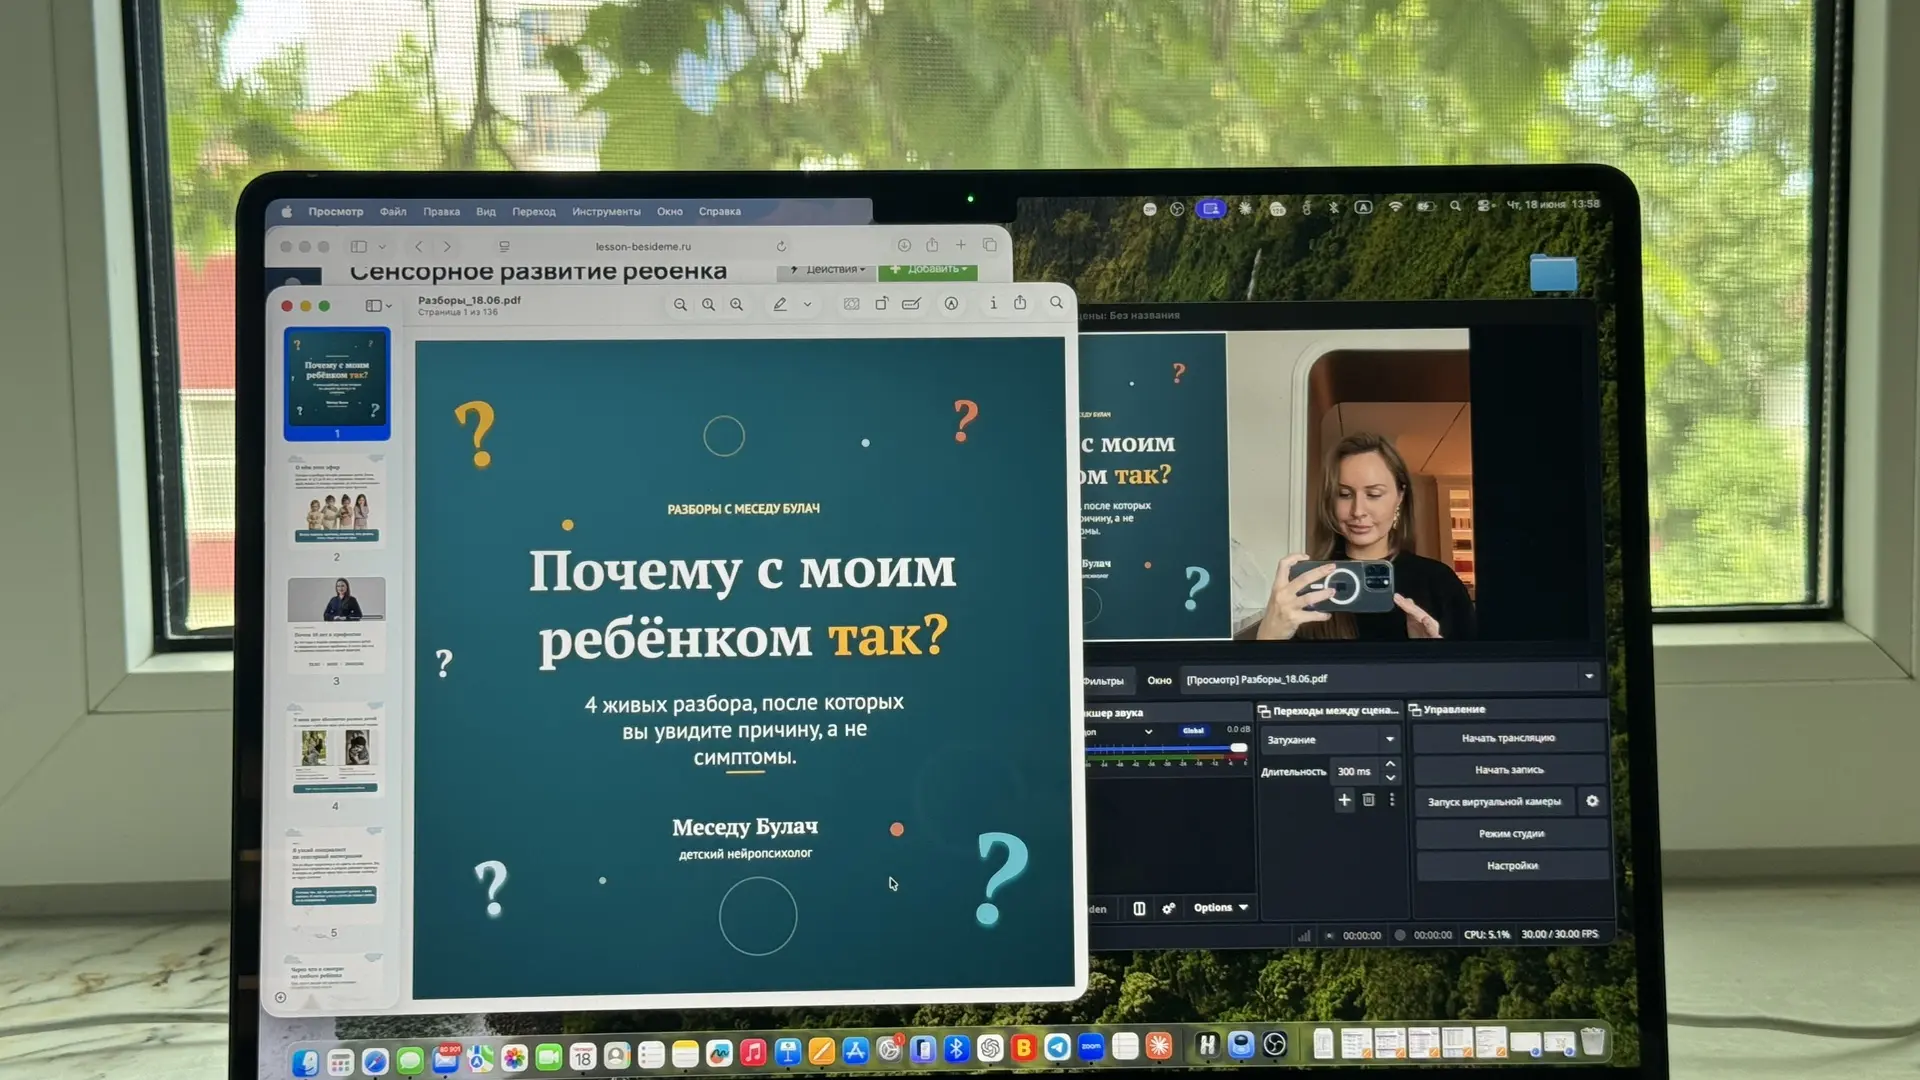Go forward in Safari window
Screen dimensions: 1920x1080
[x=447, y=246]
